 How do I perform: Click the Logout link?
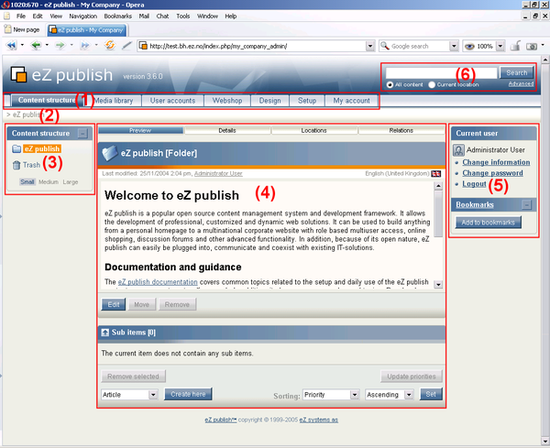click(x=474, y=184)
